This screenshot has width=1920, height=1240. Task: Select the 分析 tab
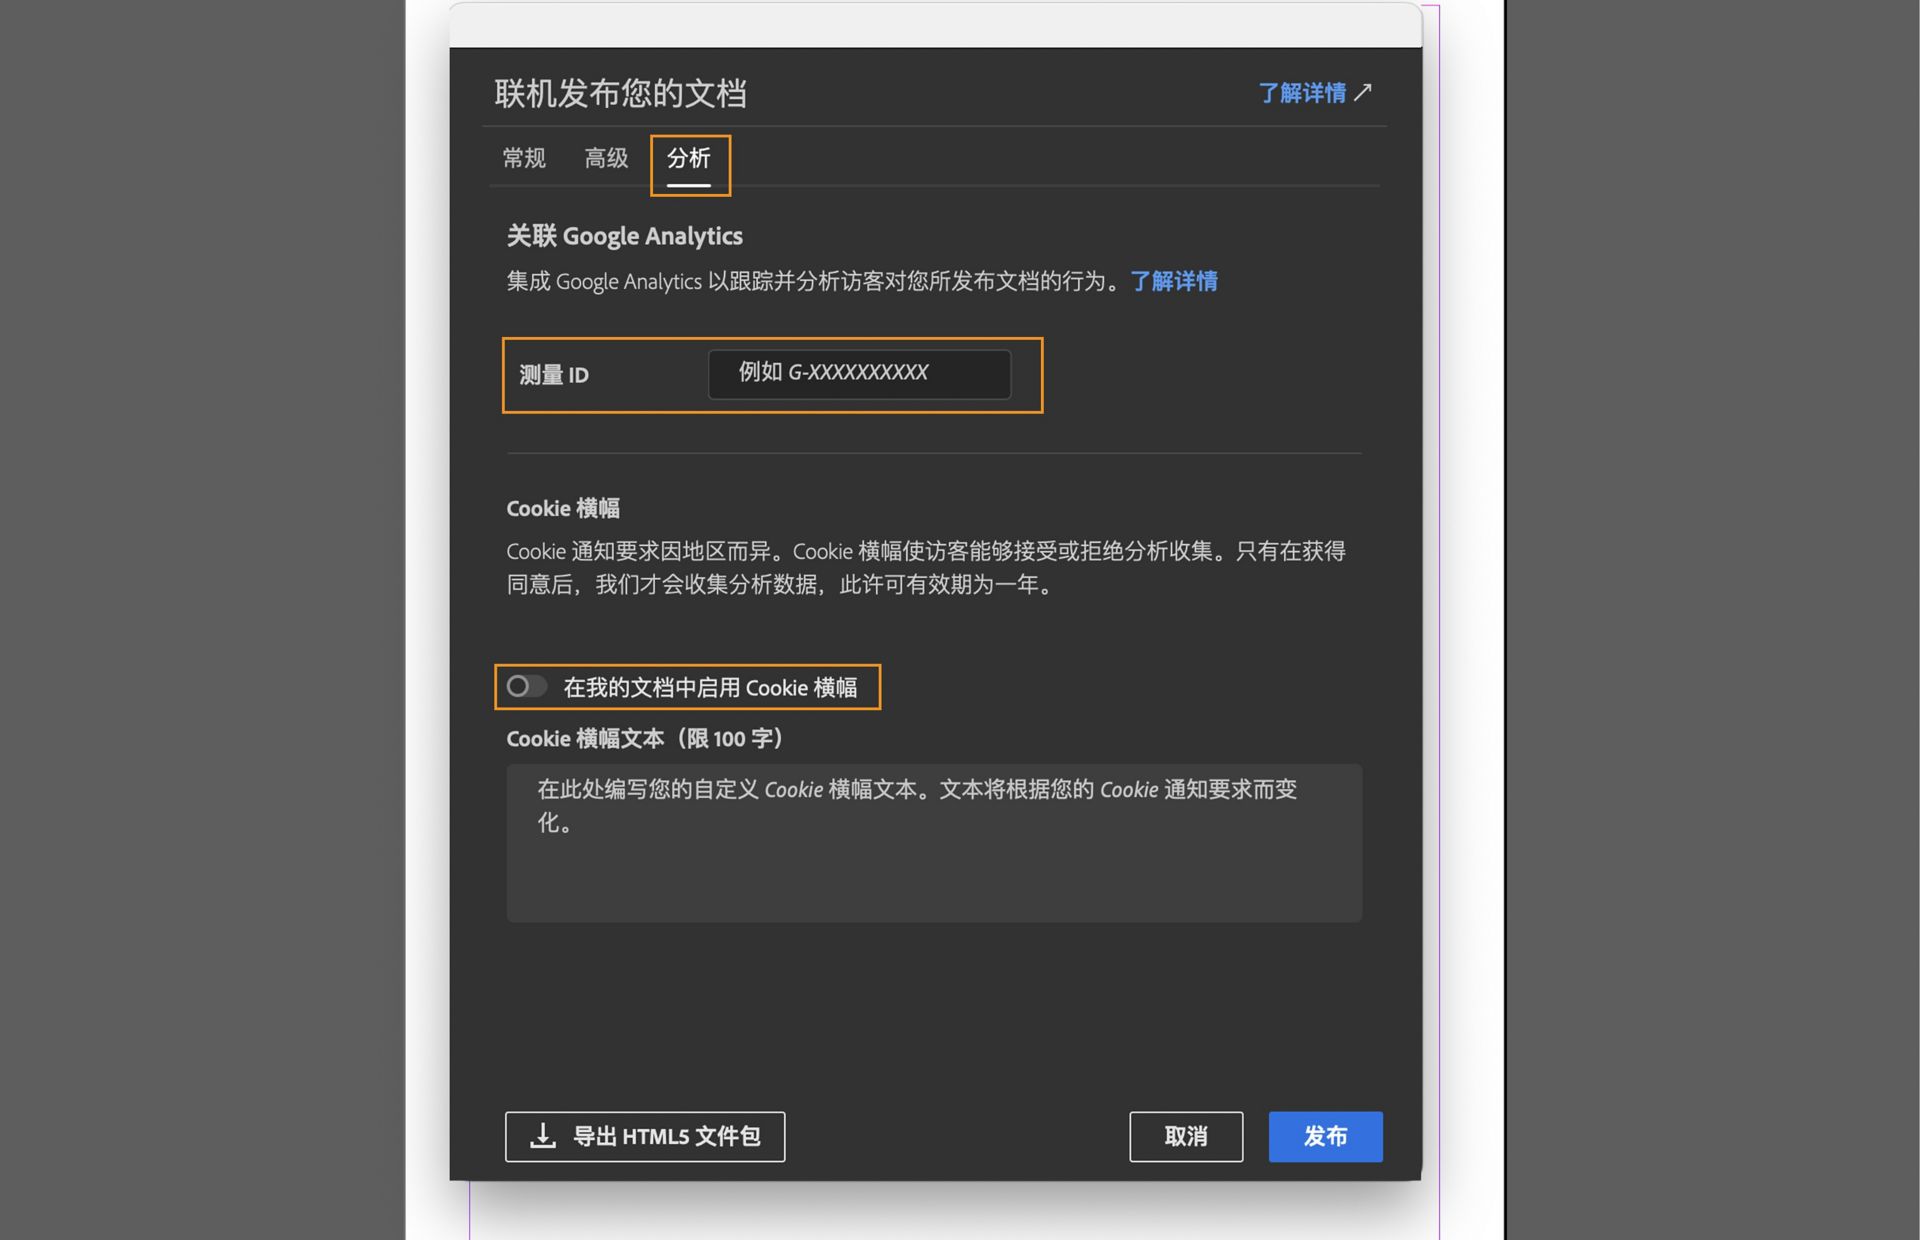coord(690,160)
